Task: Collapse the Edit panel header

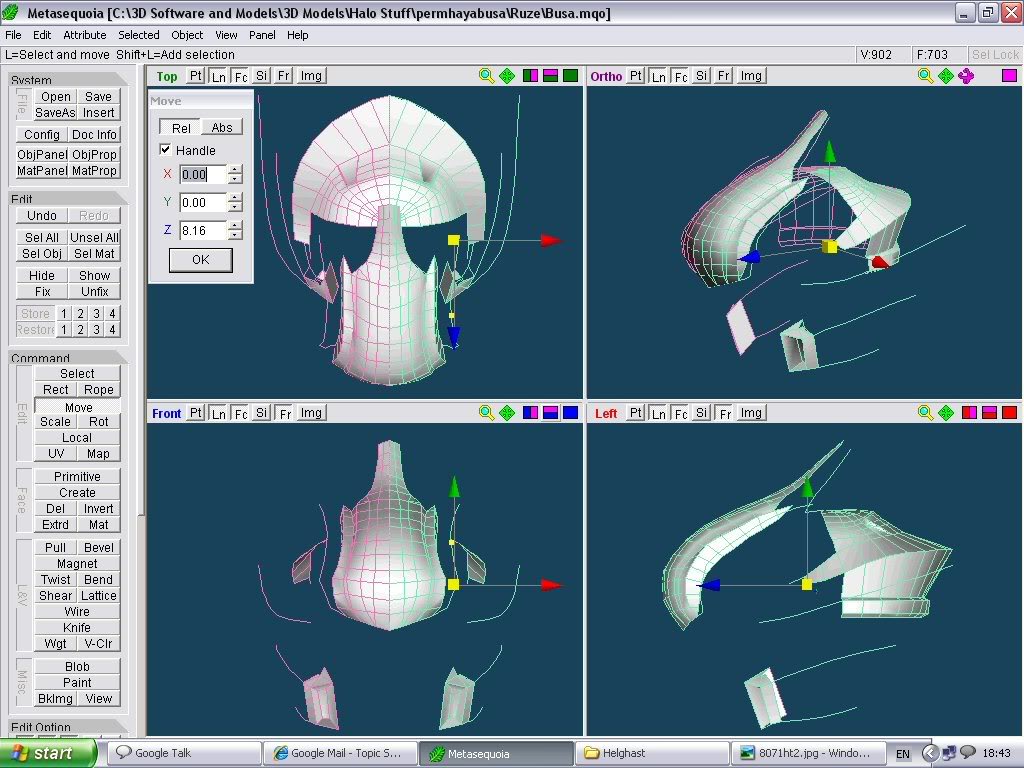Action: point(69,199)
